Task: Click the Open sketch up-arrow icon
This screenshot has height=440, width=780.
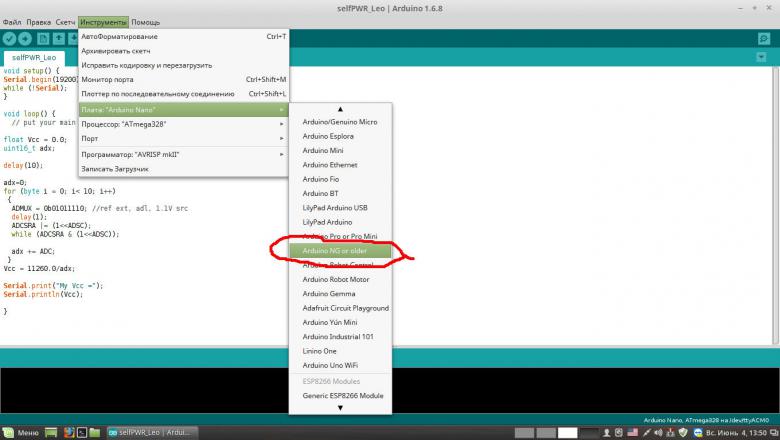Action: pyautogui.click(x=59, y=39)
